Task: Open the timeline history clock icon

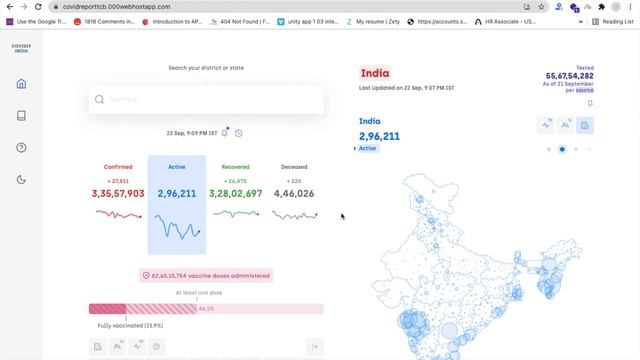Action: tap(239, 133)
